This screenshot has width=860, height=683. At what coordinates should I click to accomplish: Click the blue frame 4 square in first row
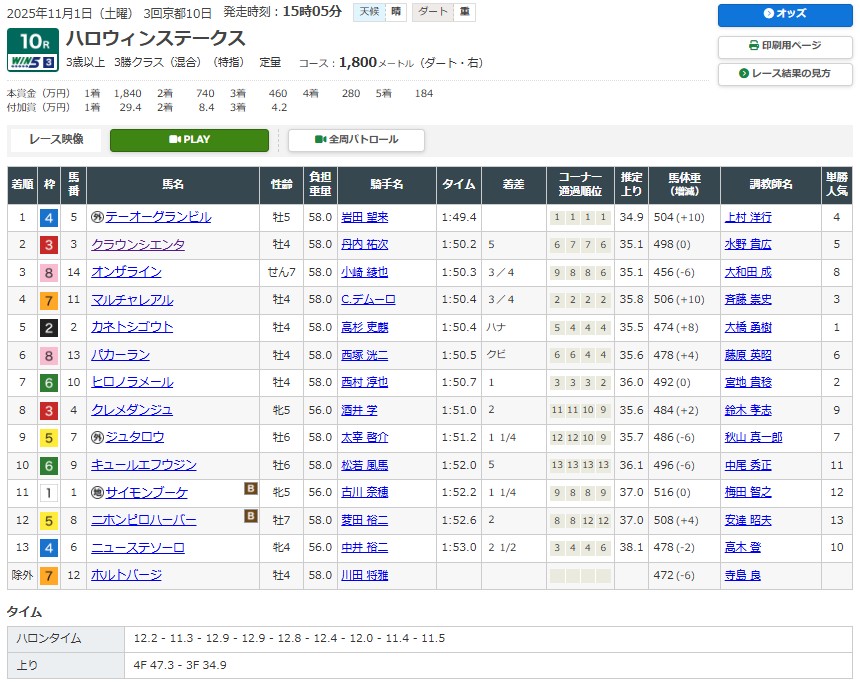(x=48, y=217)
